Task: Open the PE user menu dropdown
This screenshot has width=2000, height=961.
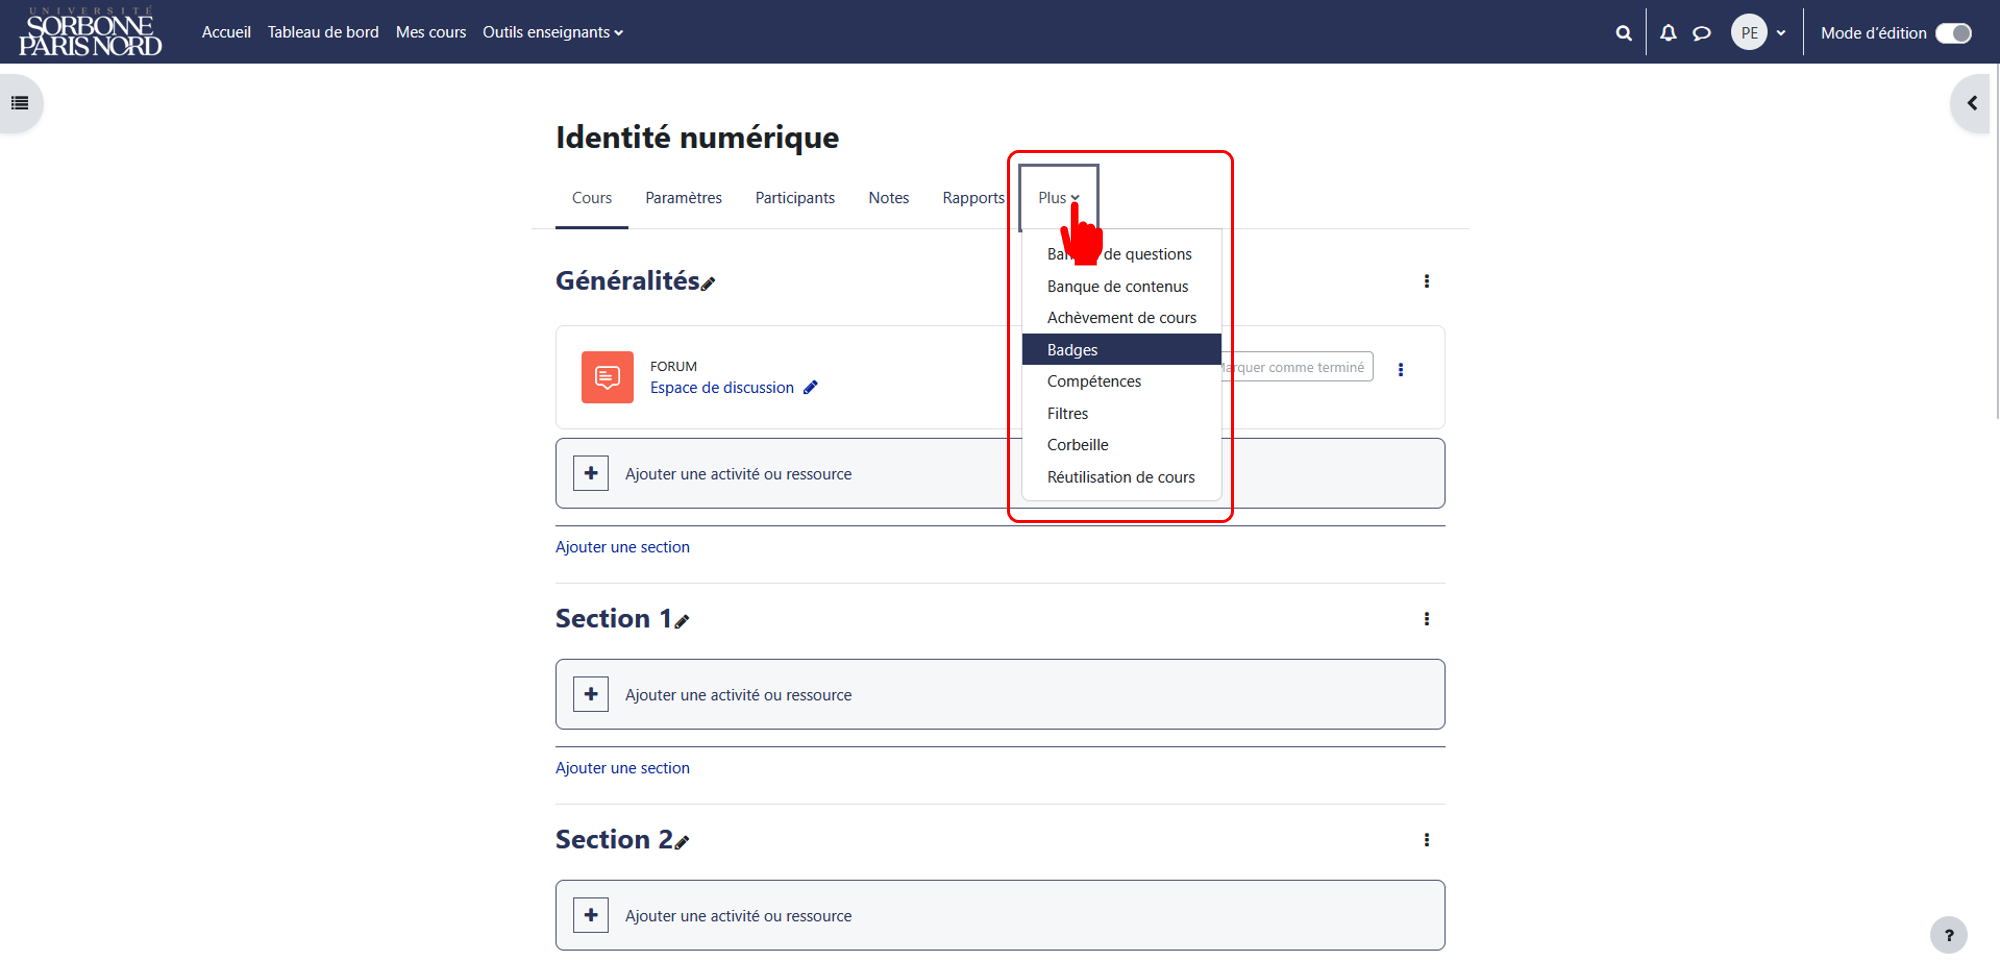Action: [x=1759, y=33]
